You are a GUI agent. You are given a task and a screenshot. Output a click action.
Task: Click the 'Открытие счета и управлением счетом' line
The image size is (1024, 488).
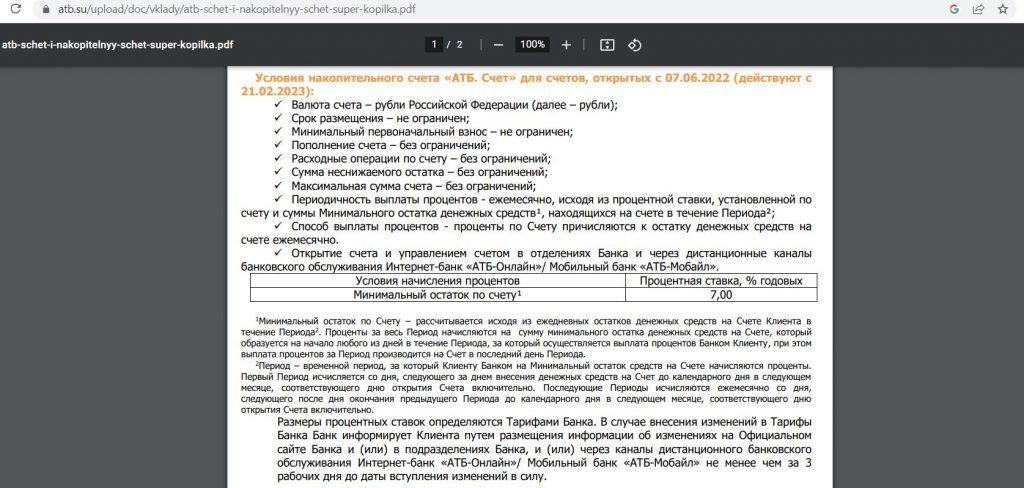[526, 260]
